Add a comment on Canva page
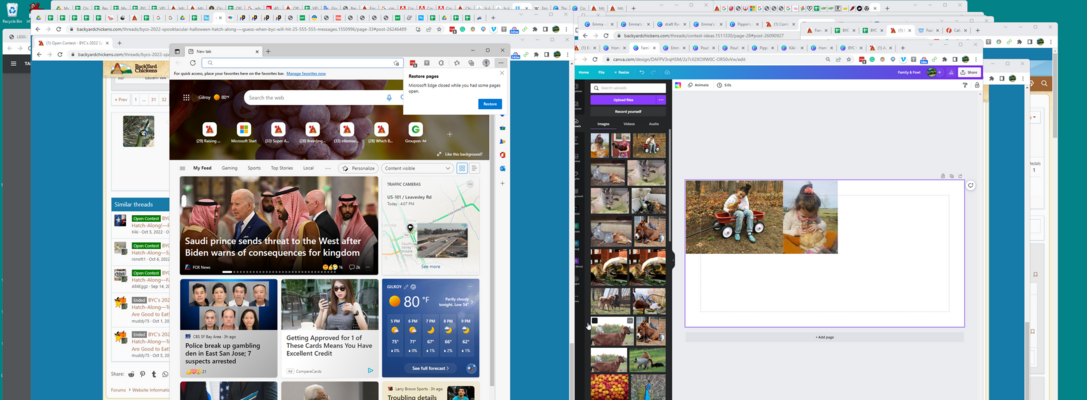 click(971, 185)
